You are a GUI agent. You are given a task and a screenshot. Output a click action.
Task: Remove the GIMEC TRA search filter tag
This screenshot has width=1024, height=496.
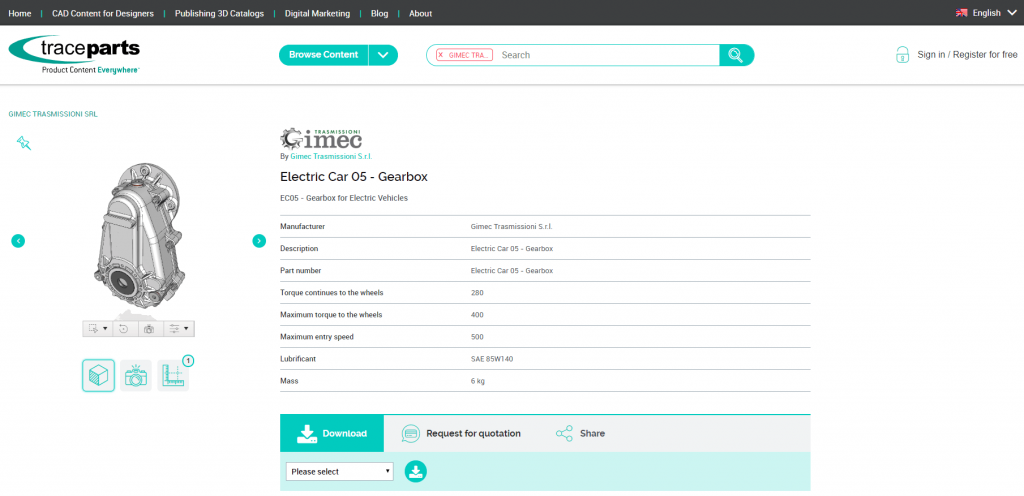[441, 55]
